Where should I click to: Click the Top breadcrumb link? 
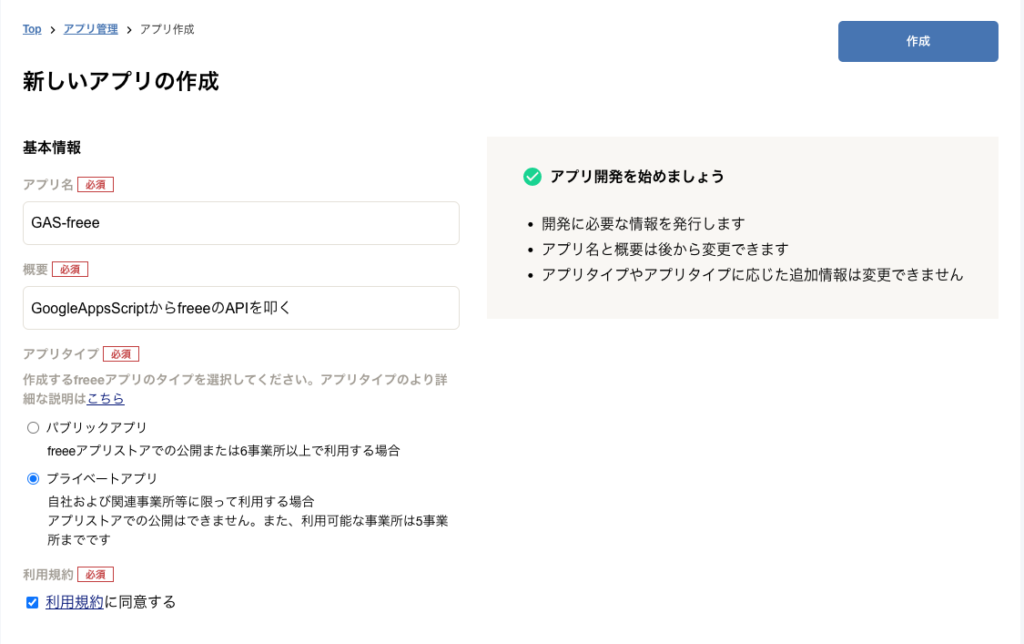31,29
